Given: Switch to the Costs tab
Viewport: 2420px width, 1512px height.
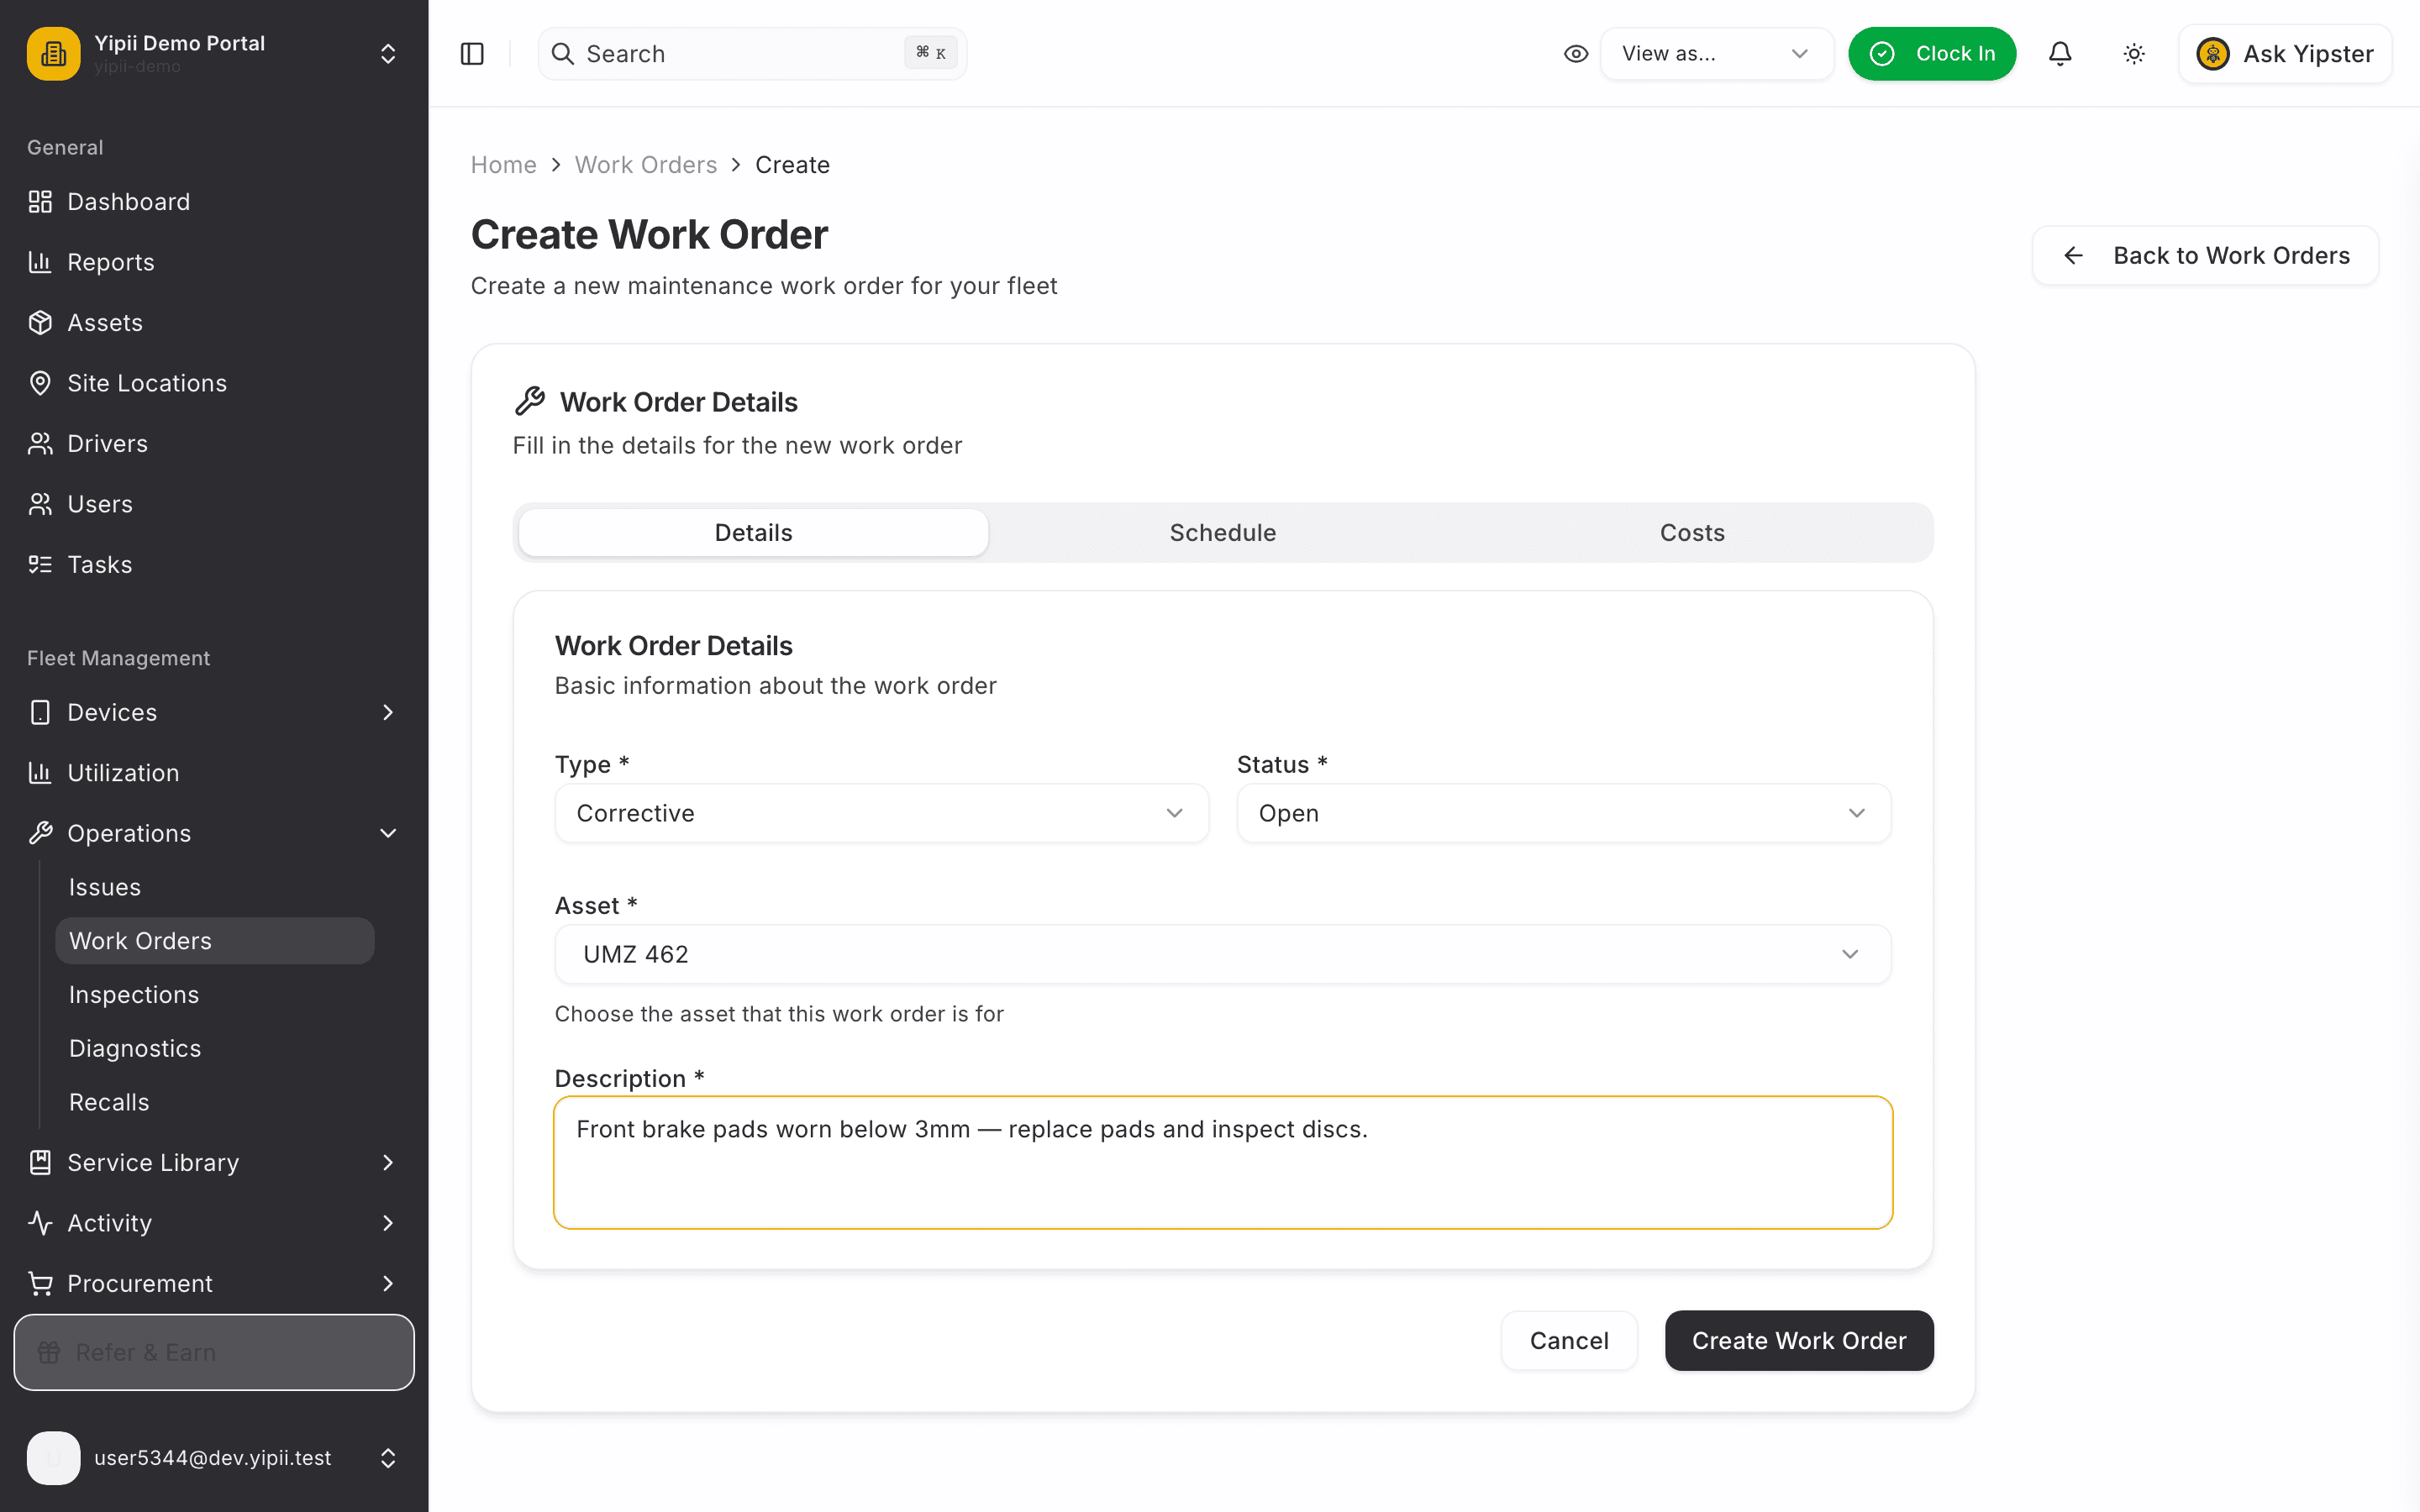Looking at the screenshot, I should [1692, 533].
